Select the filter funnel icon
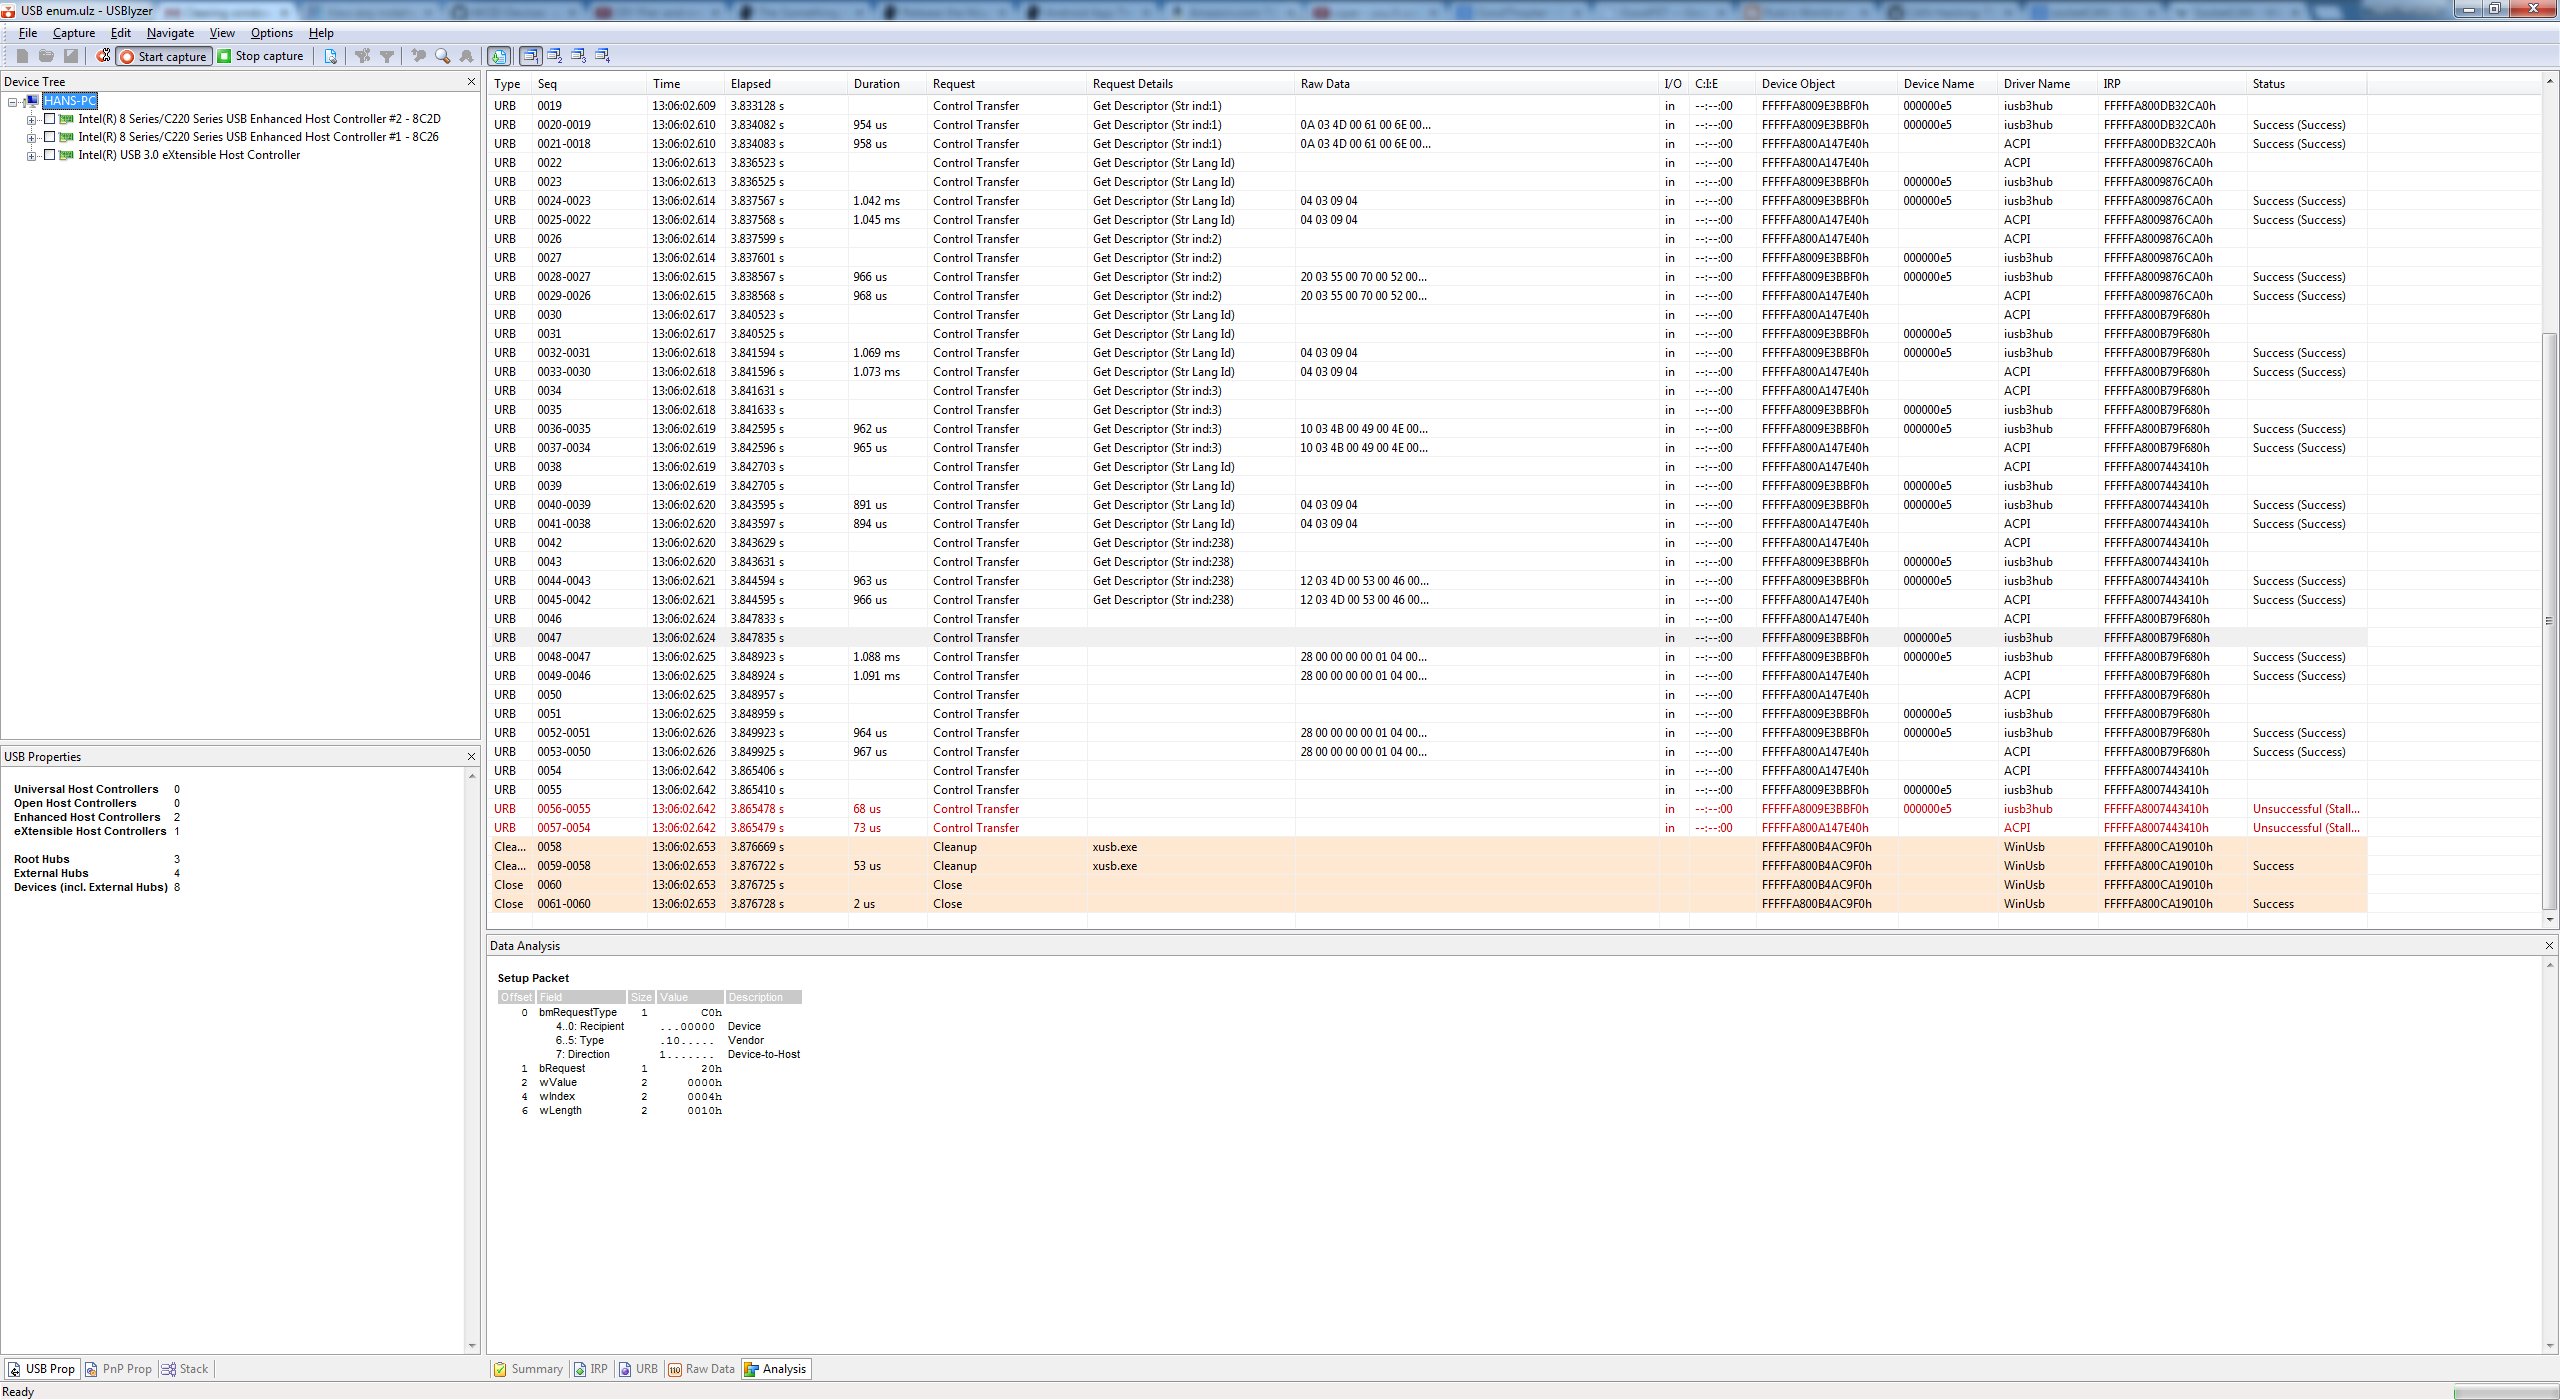 point(387,56)
